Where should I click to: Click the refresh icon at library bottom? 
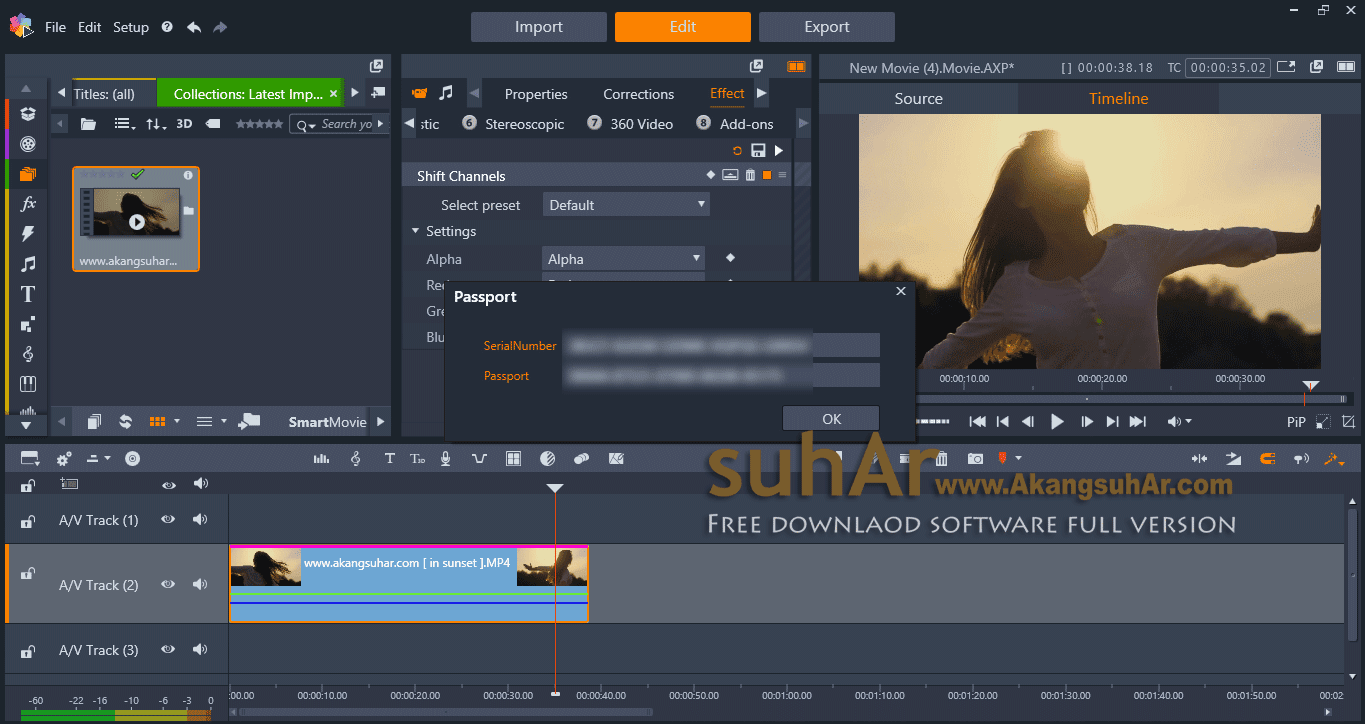(x=125, y=422)
